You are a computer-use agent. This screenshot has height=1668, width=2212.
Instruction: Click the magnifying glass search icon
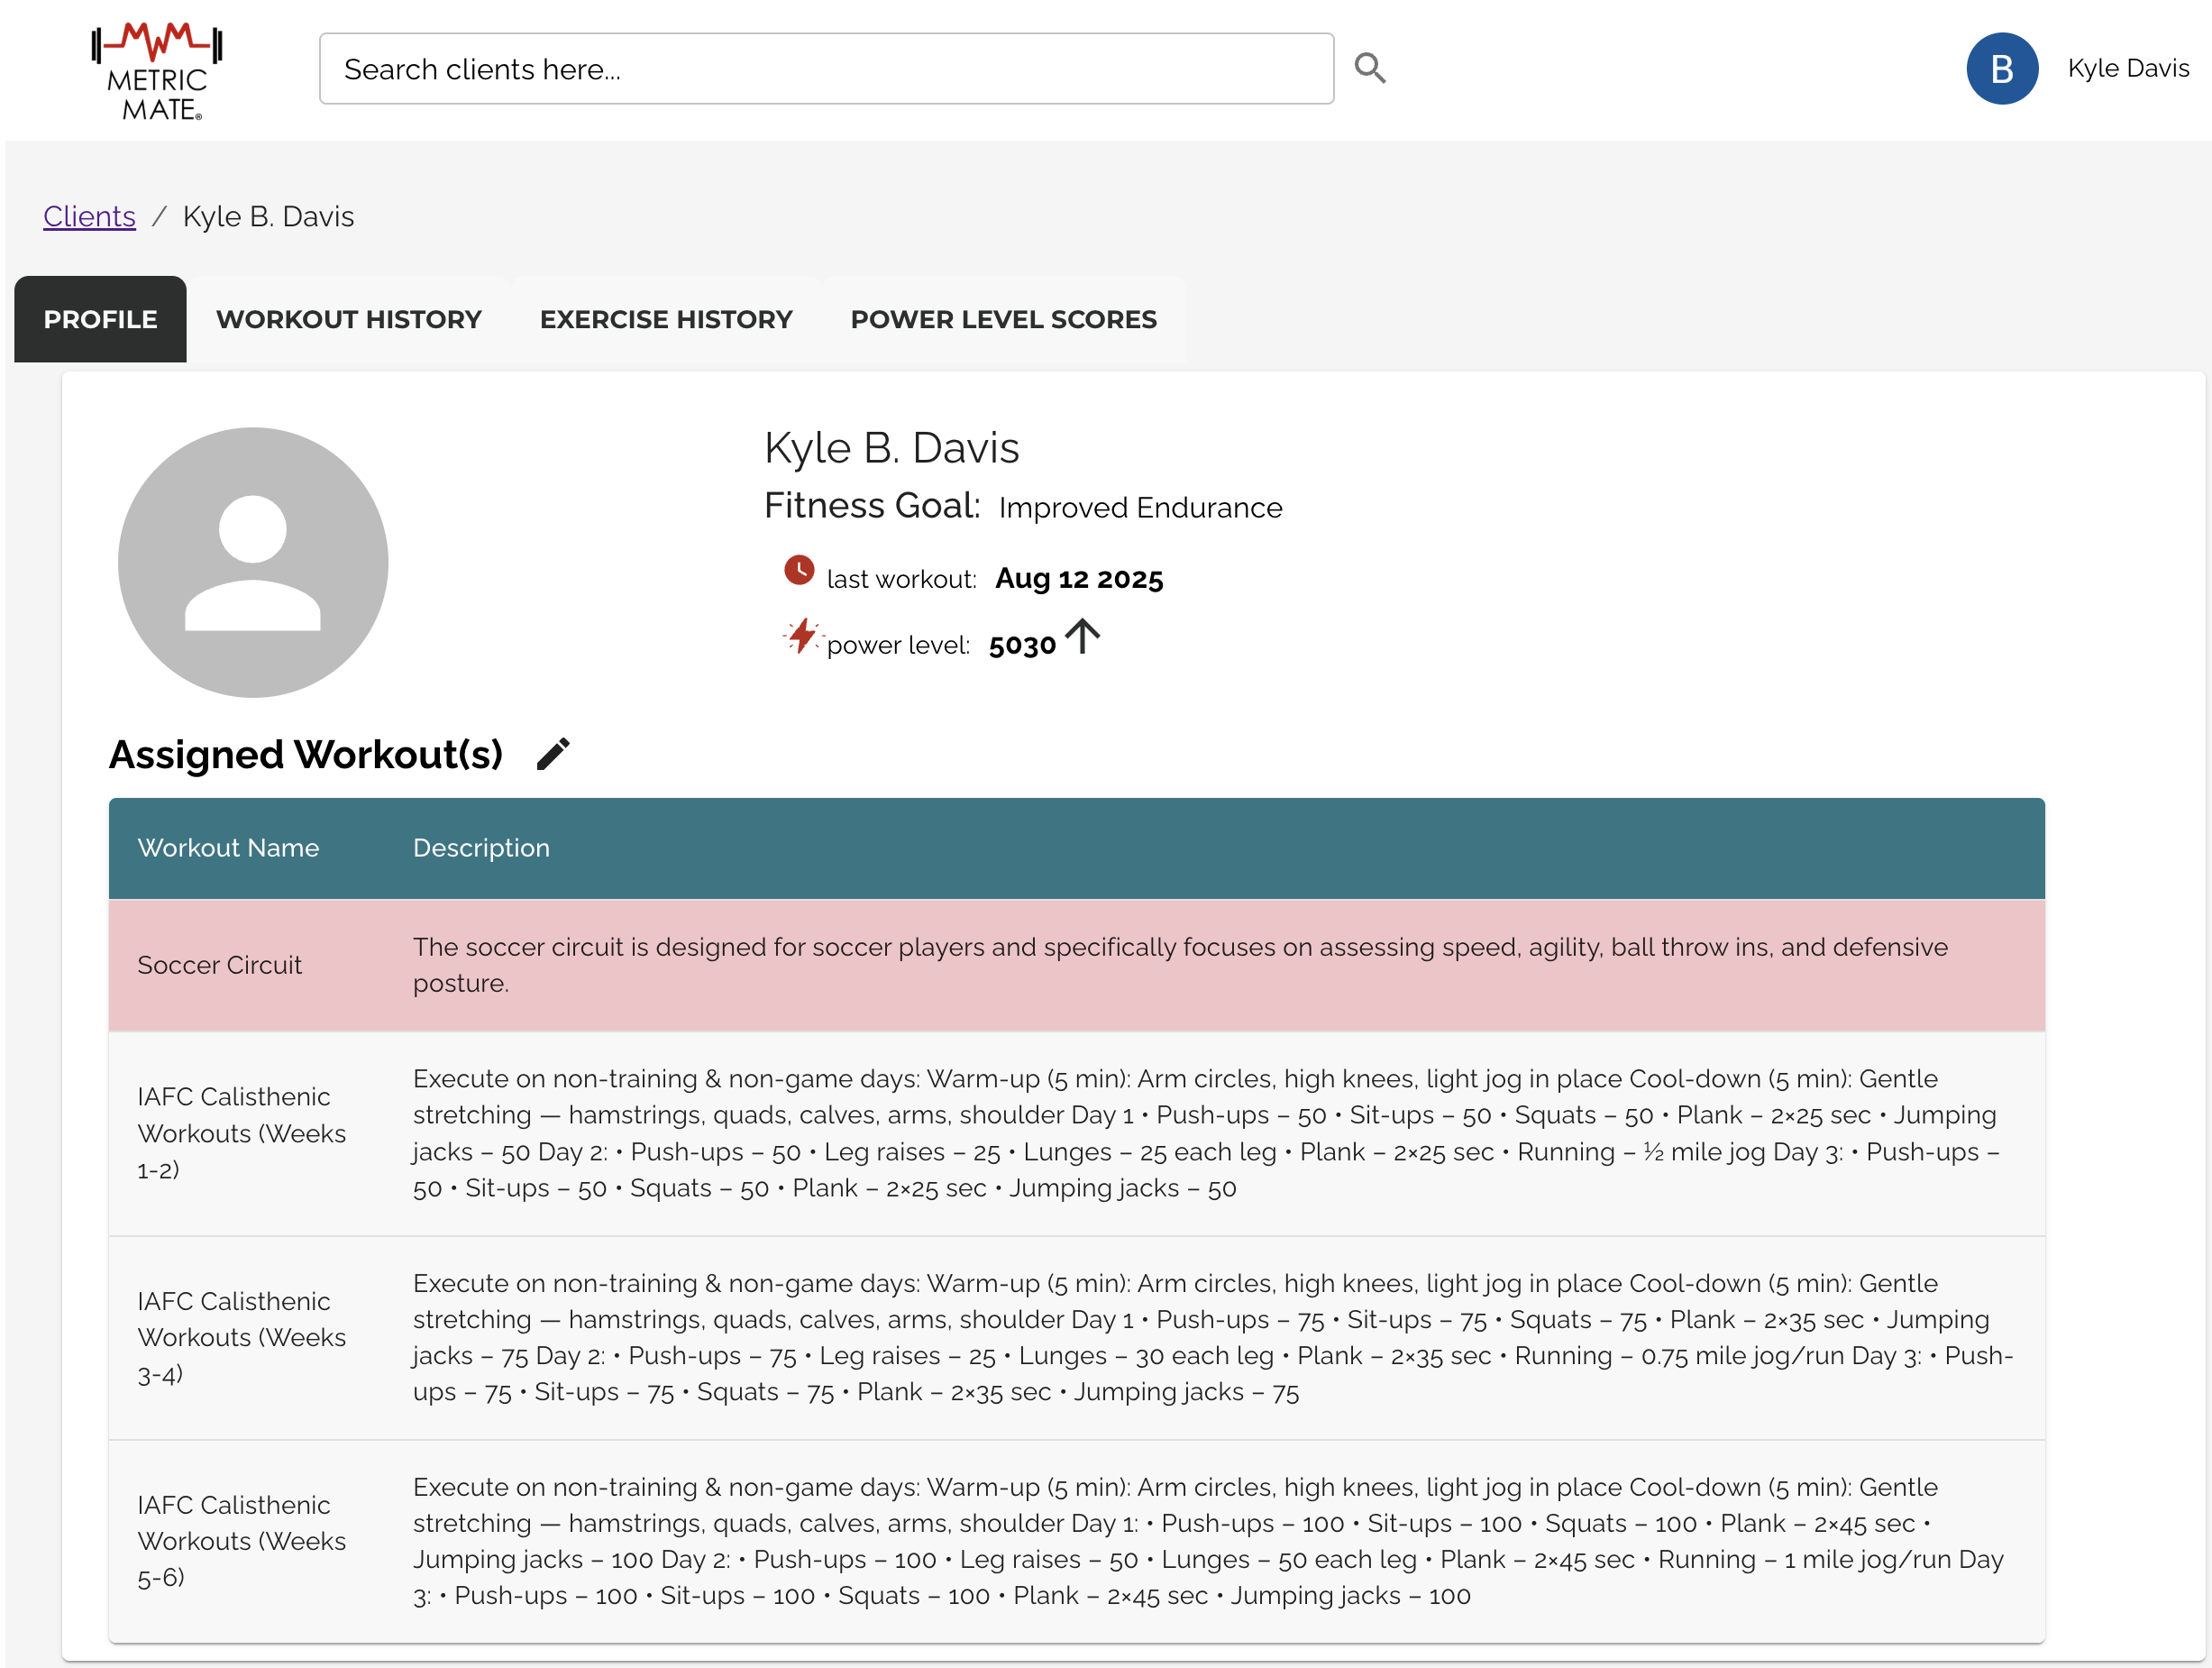tap(1369, 68)
